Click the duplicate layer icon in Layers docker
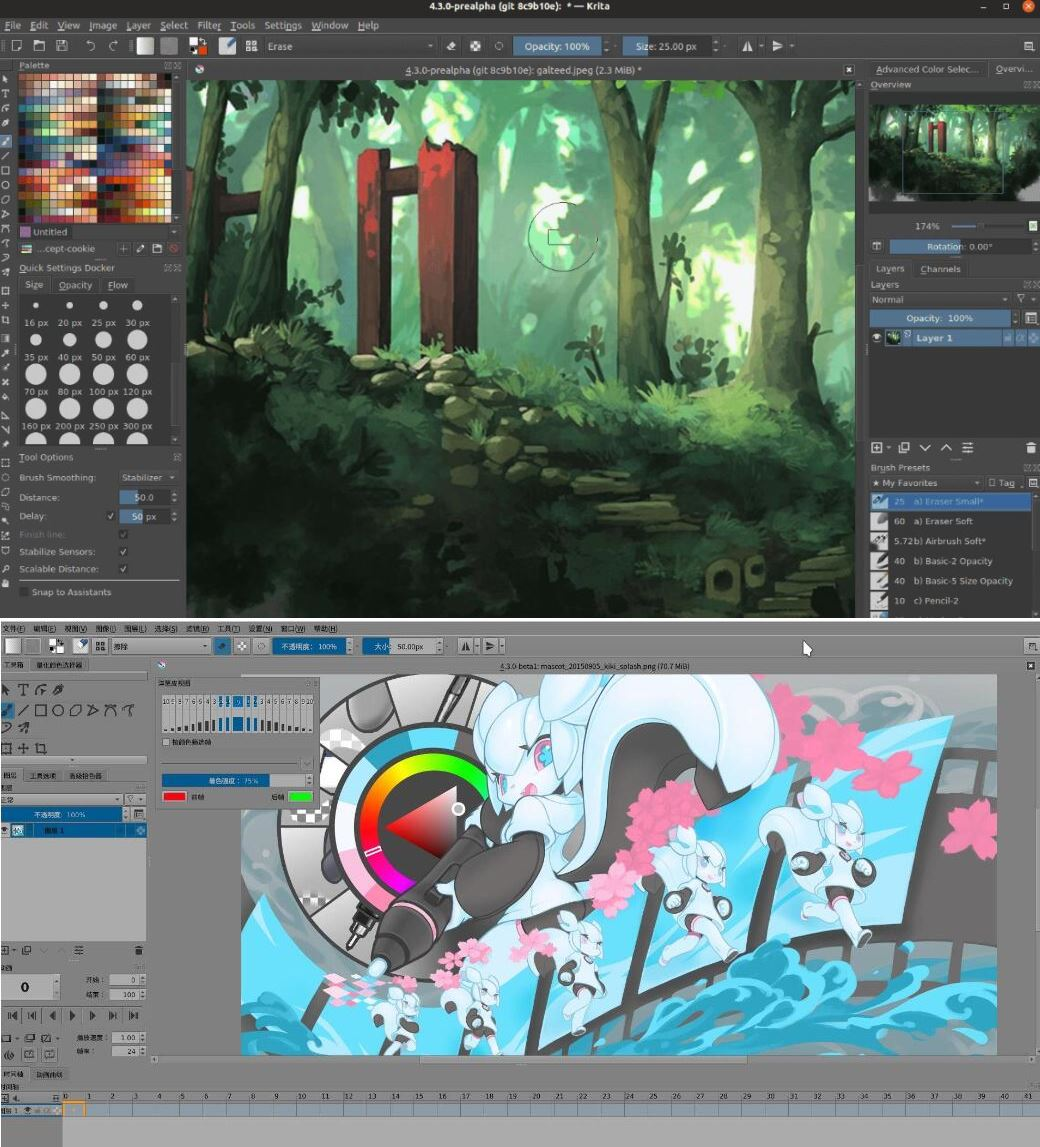The height and width of the screenshot is (1147, 1040). pyautogui.click(x=904, y=448)
